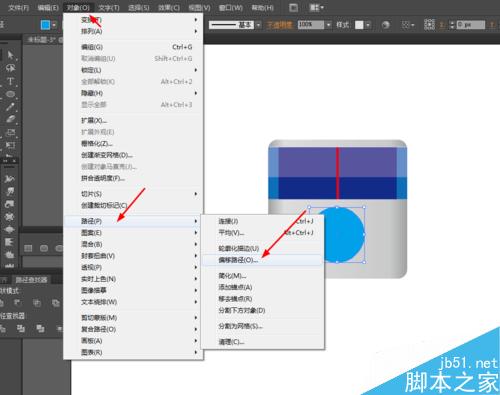Open the stroke style 基本 dropdown arrow
Screen dimensions: 500x395
point(258,25)
